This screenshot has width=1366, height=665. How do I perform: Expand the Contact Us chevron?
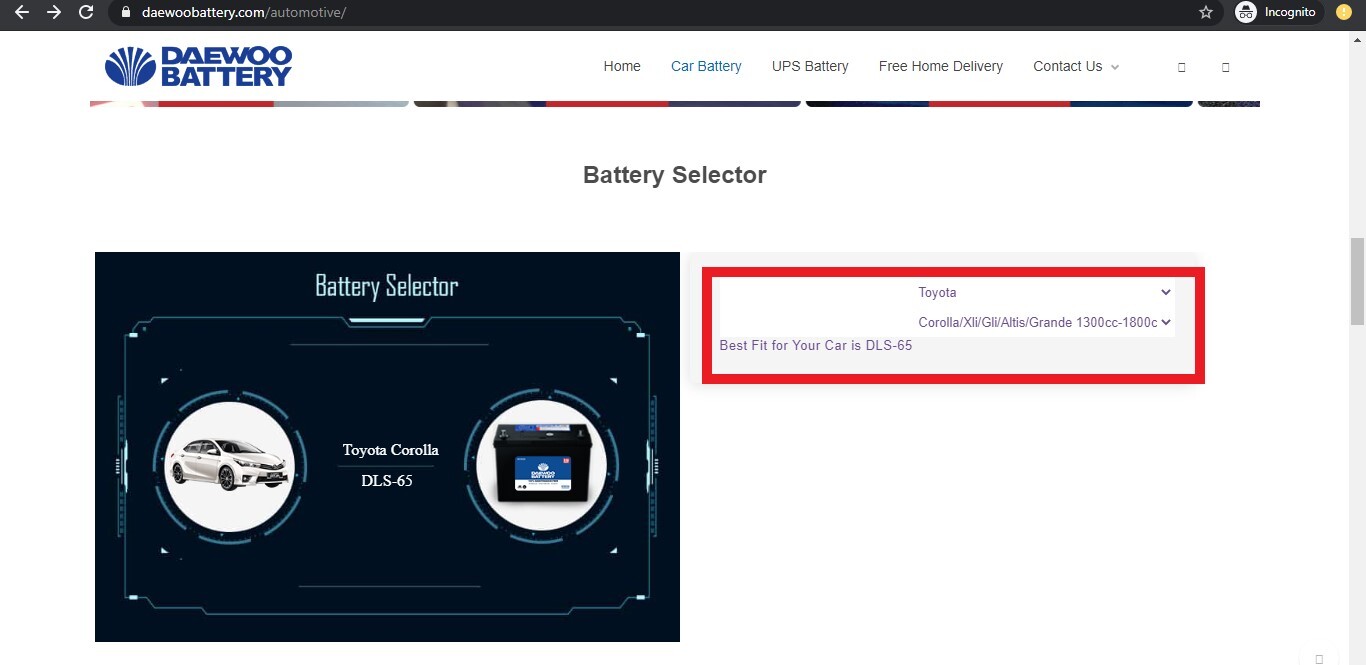pos(1115,67)
